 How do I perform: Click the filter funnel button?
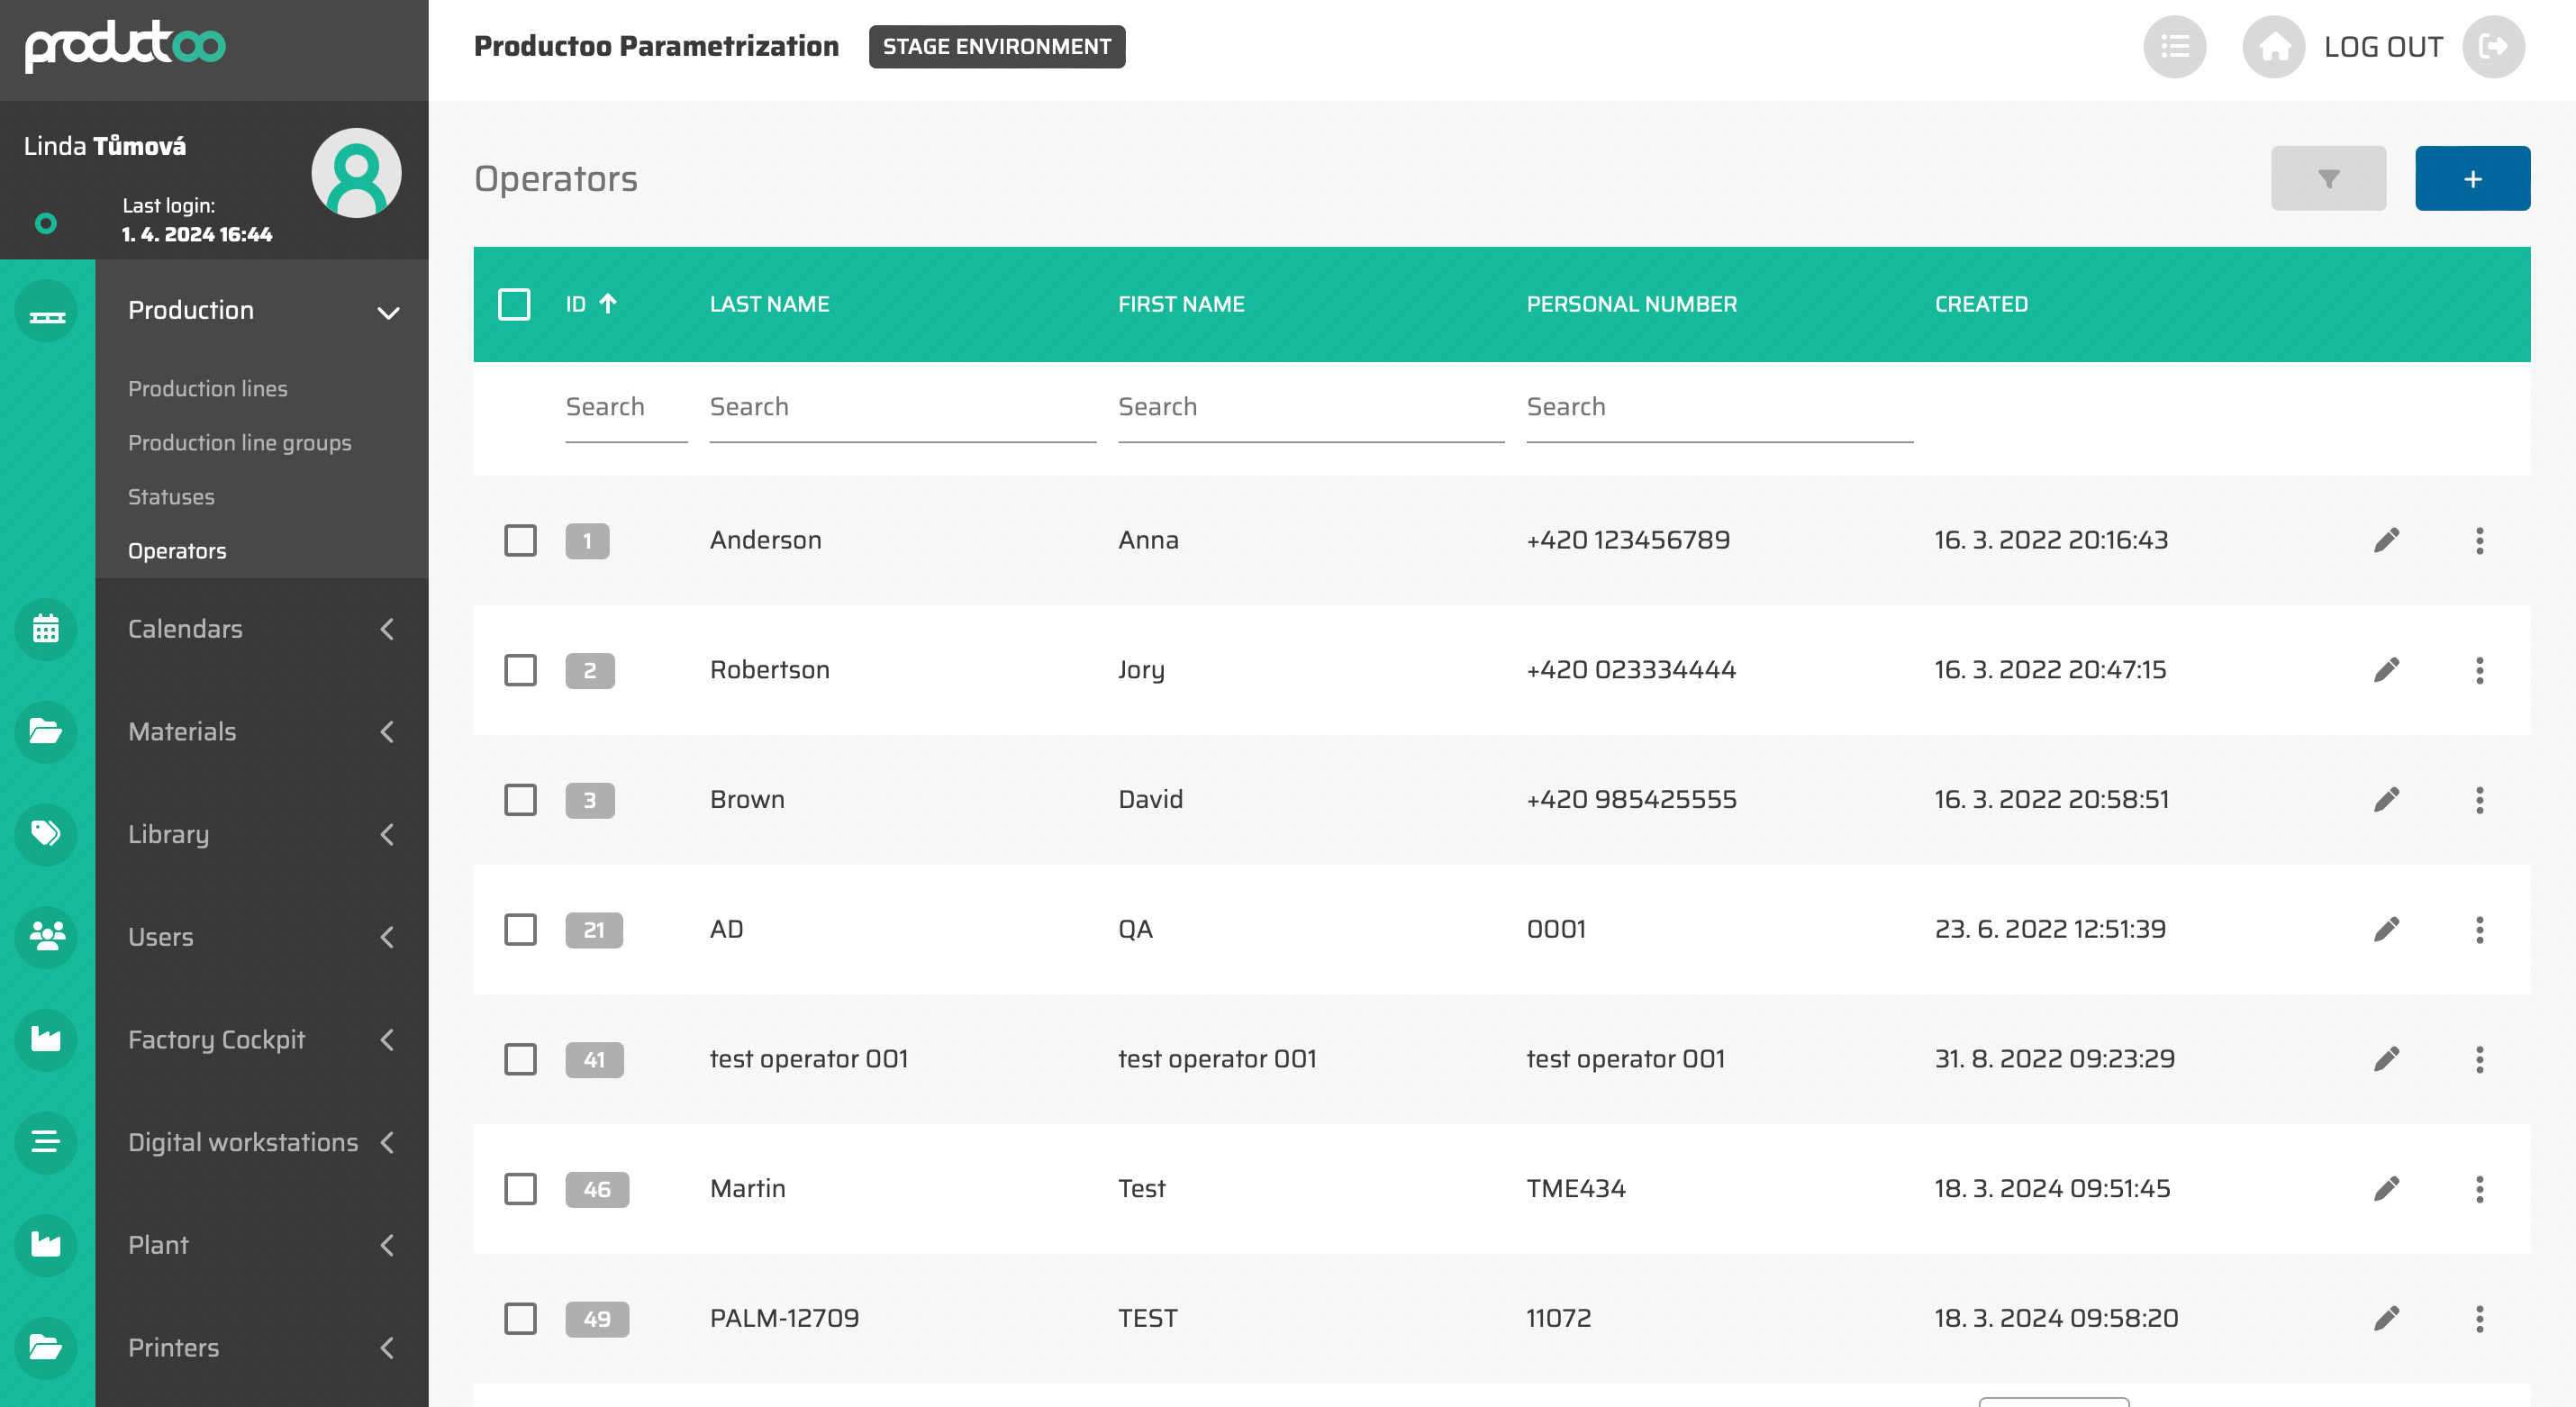[2328, 179]
